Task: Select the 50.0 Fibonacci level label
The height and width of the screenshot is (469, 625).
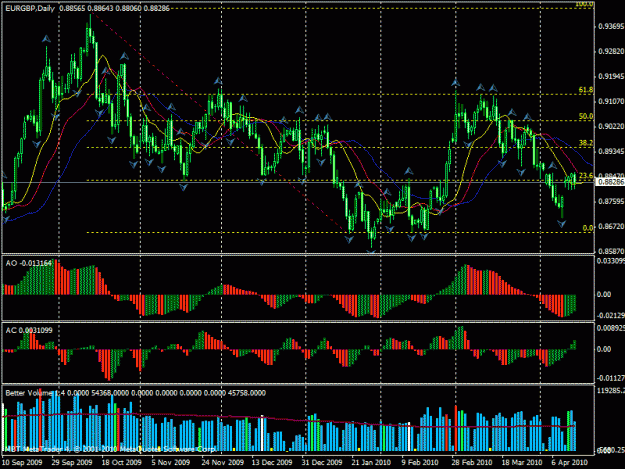Action: point(586,116)
